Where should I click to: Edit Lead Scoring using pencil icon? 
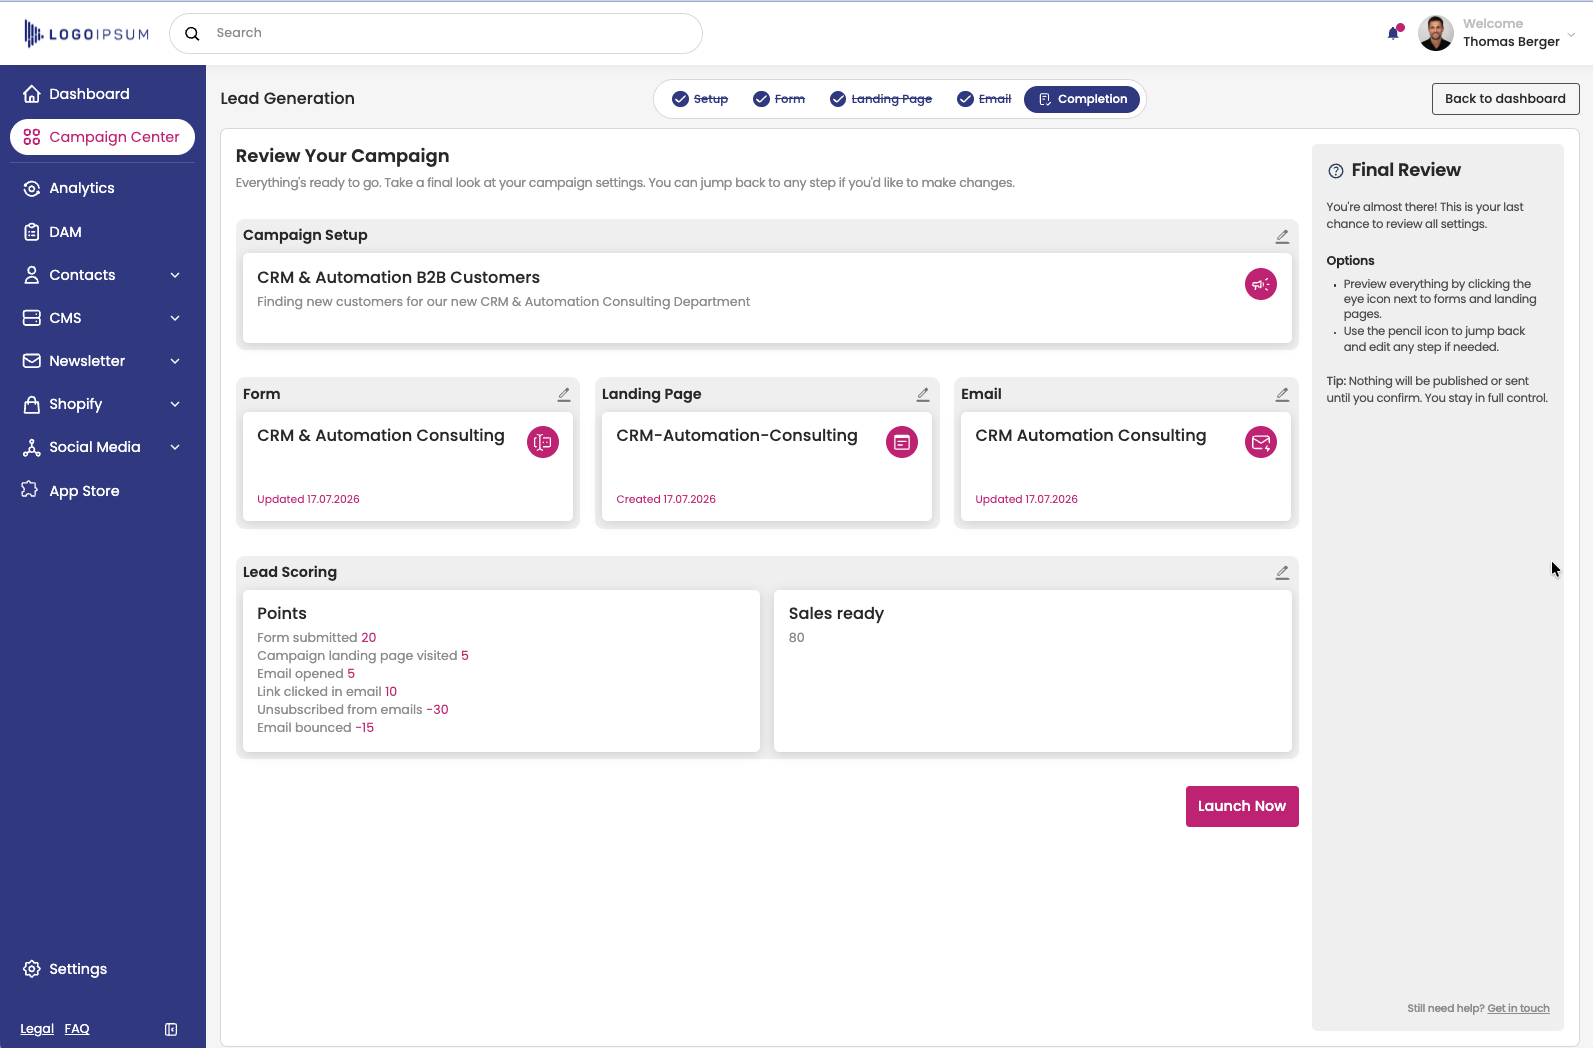pyautogui.click(x=1282, y=572)
